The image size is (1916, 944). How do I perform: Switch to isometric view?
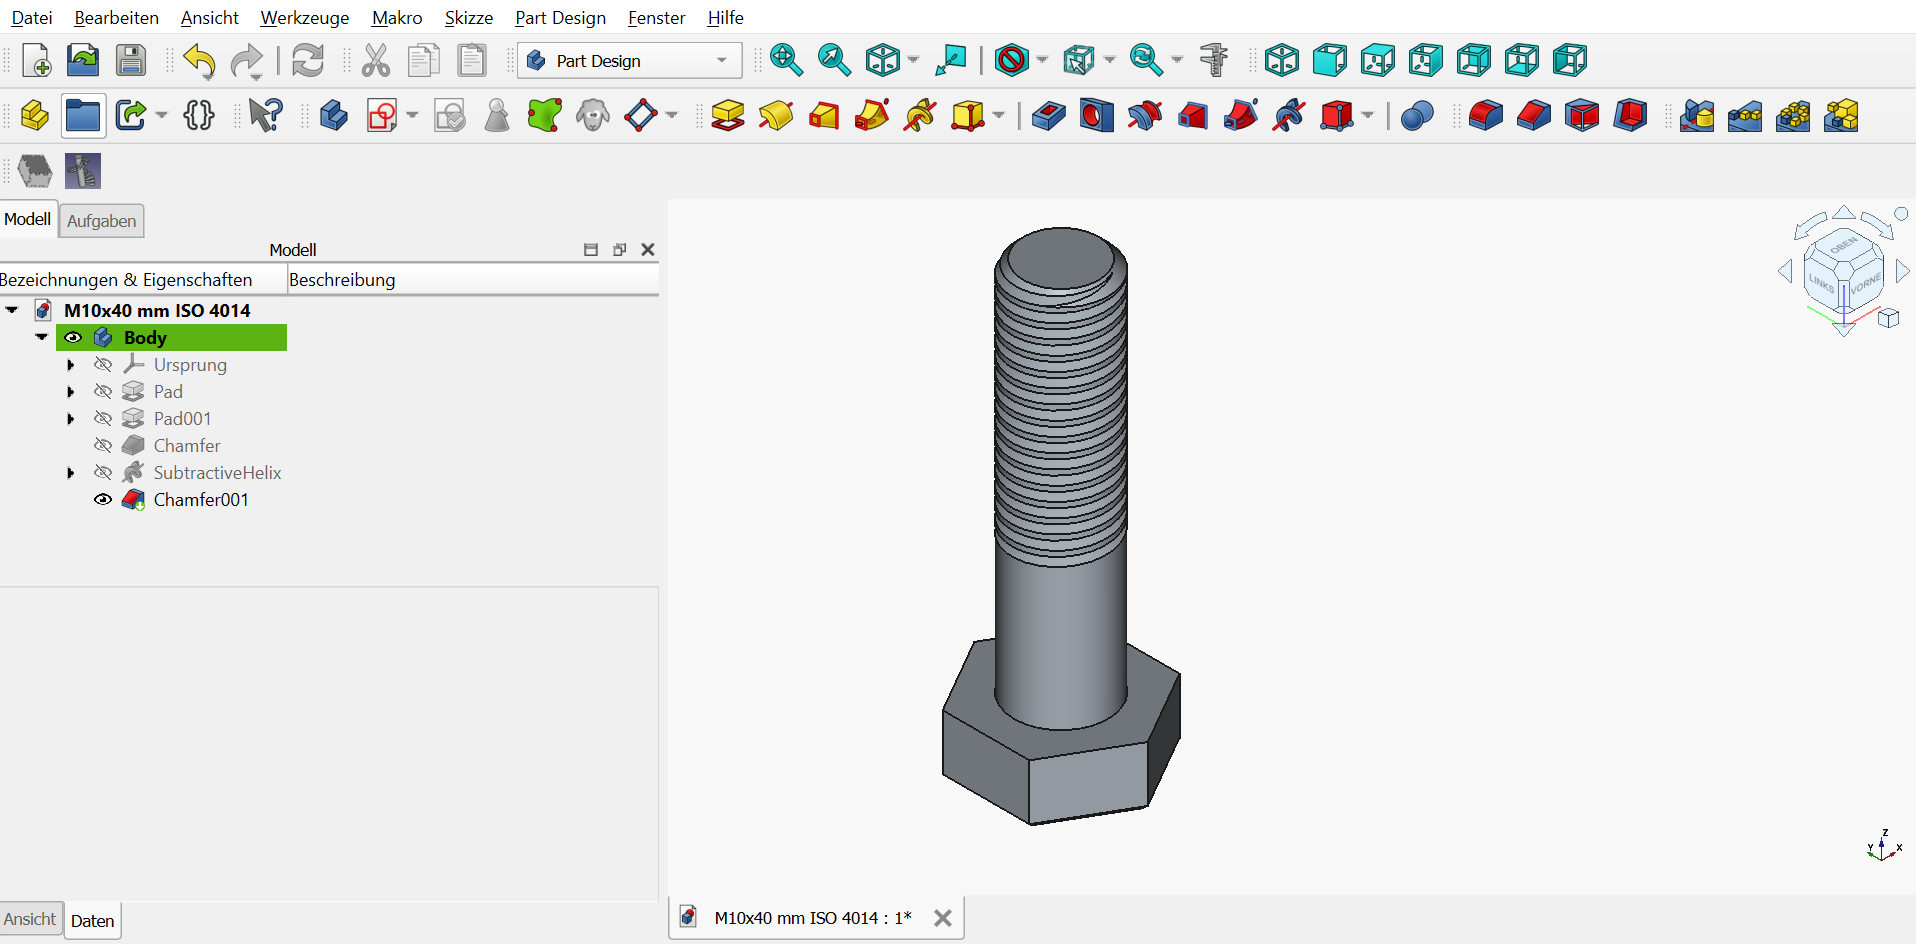click(1282, 61)
